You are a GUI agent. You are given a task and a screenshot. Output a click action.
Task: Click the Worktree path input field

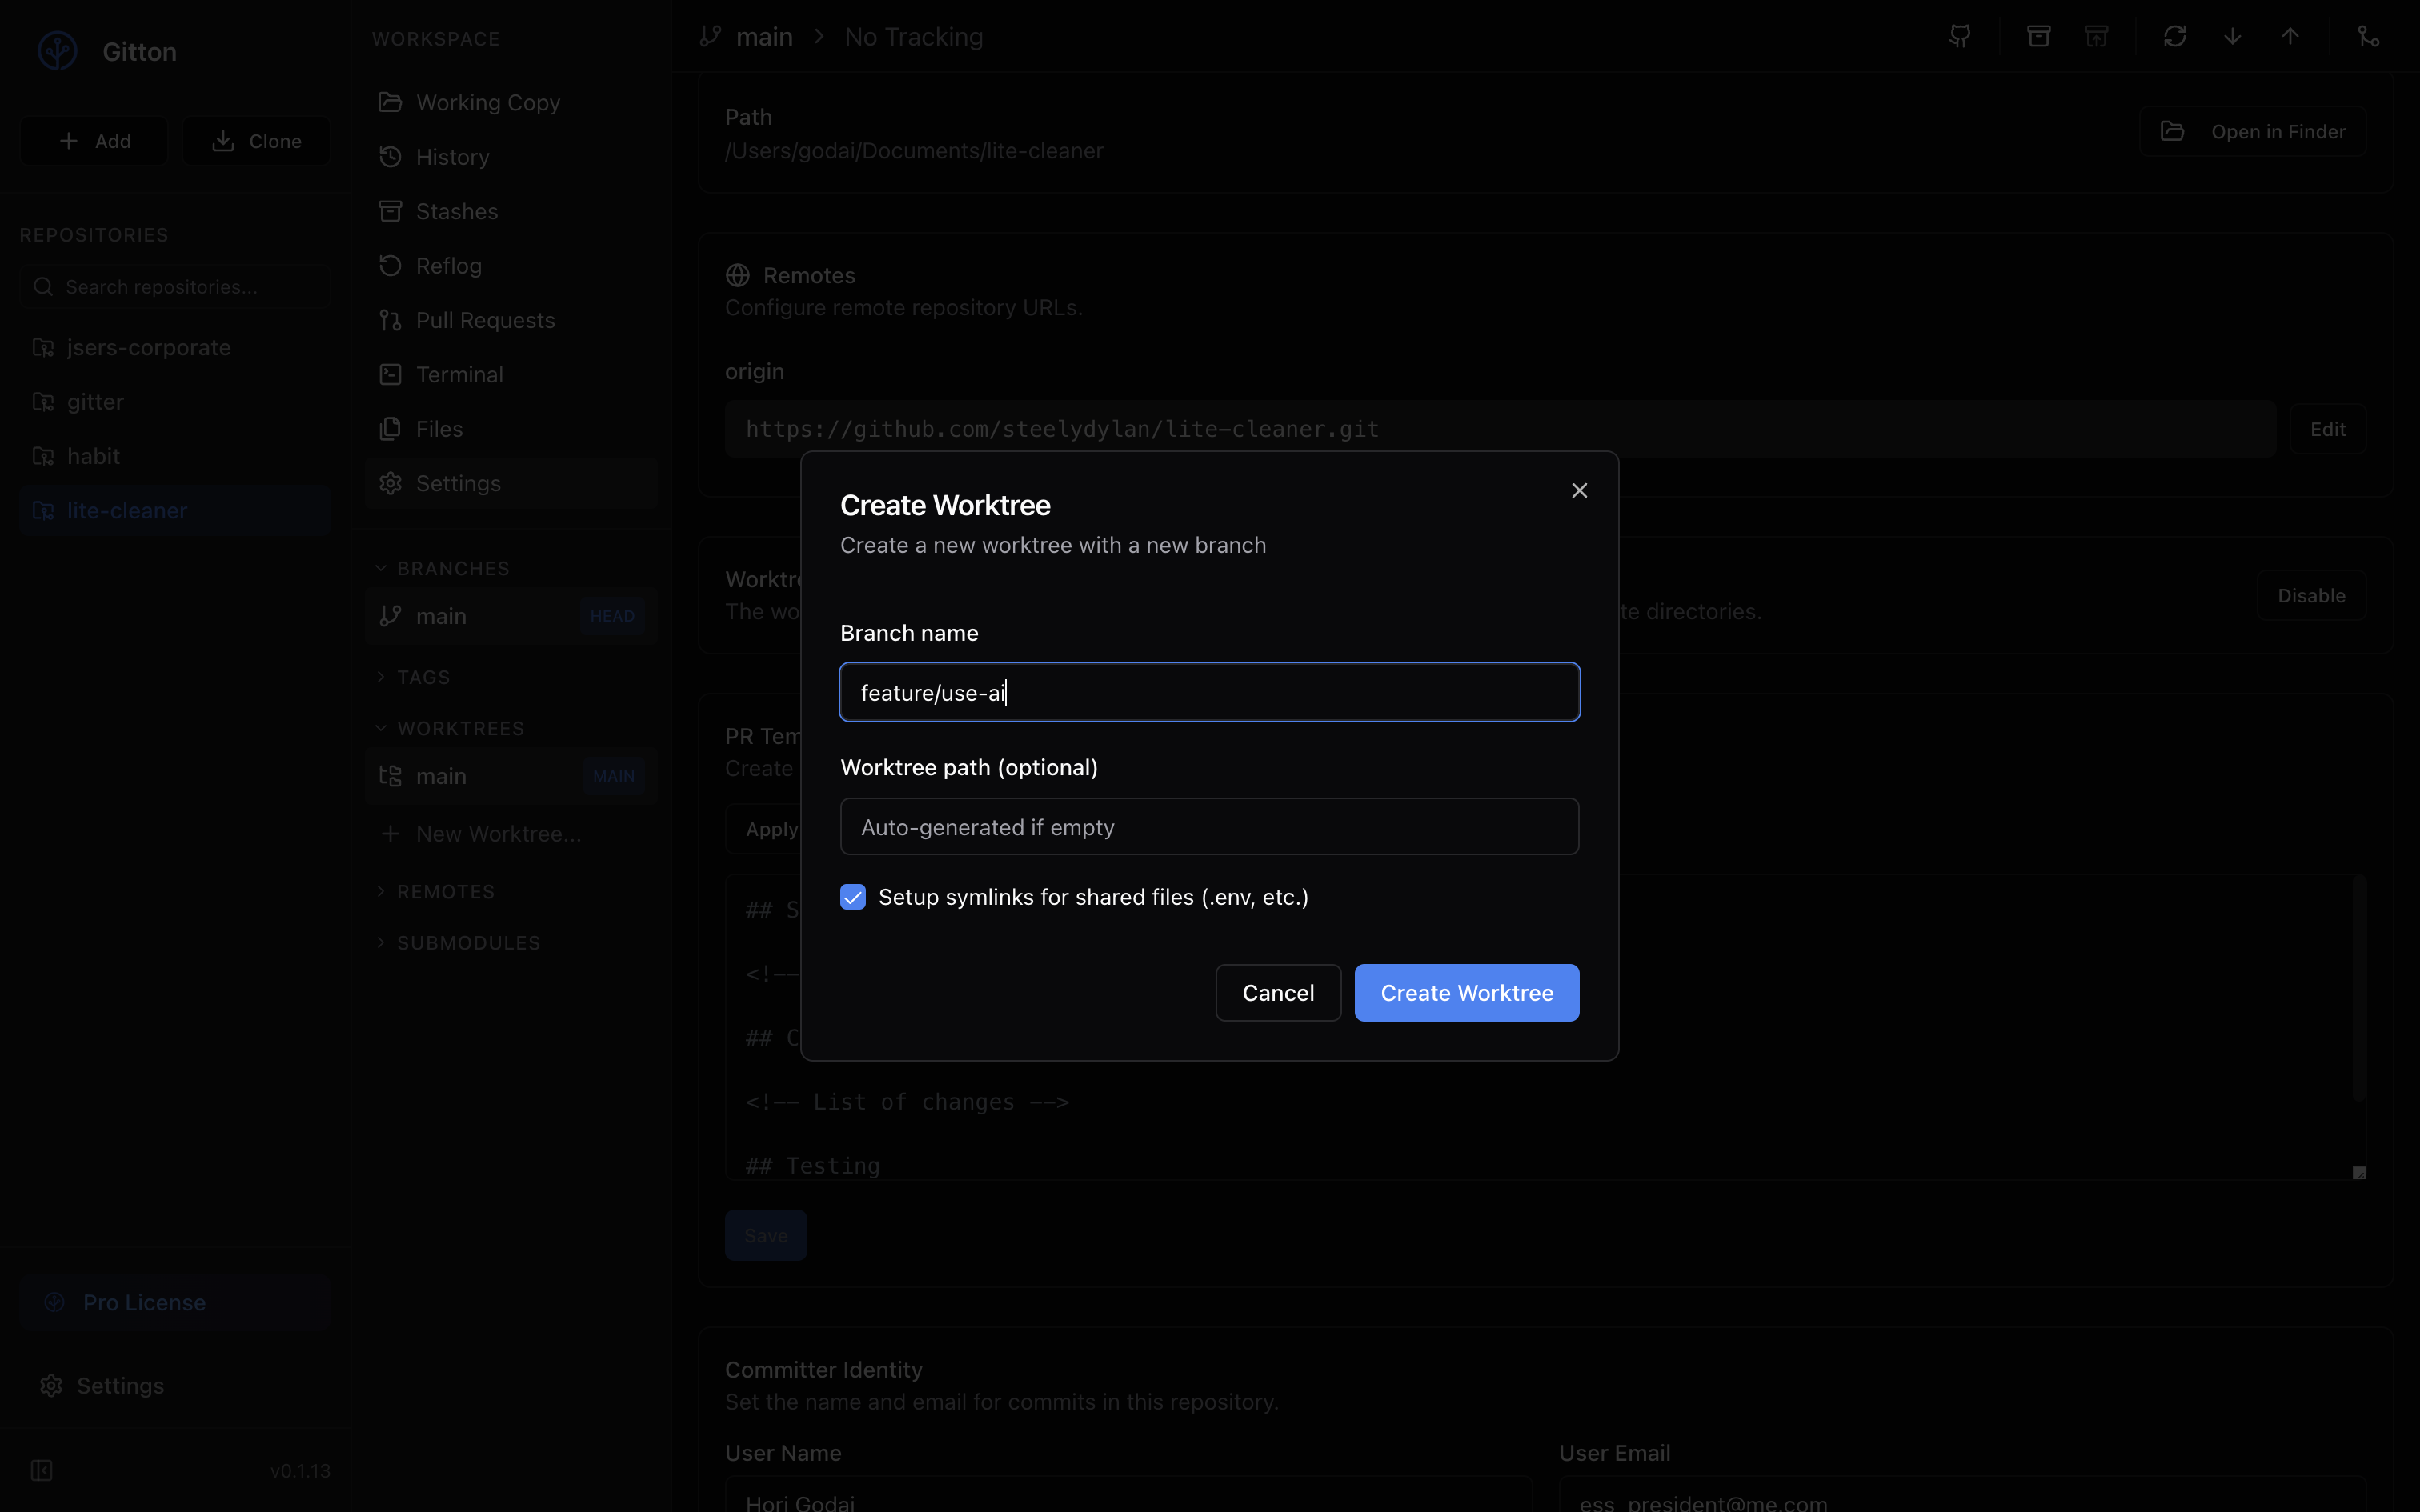pos(1209,827)
